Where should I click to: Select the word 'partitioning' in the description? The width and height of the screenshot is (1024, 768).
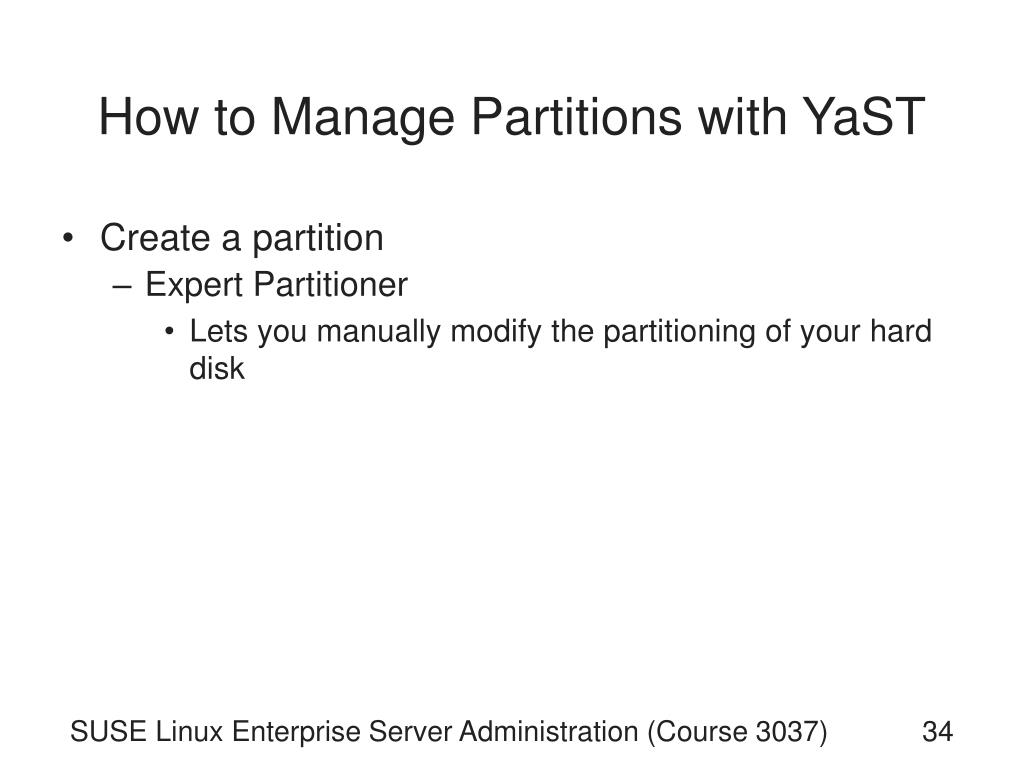pyautogui.click(x=679, y=332)
